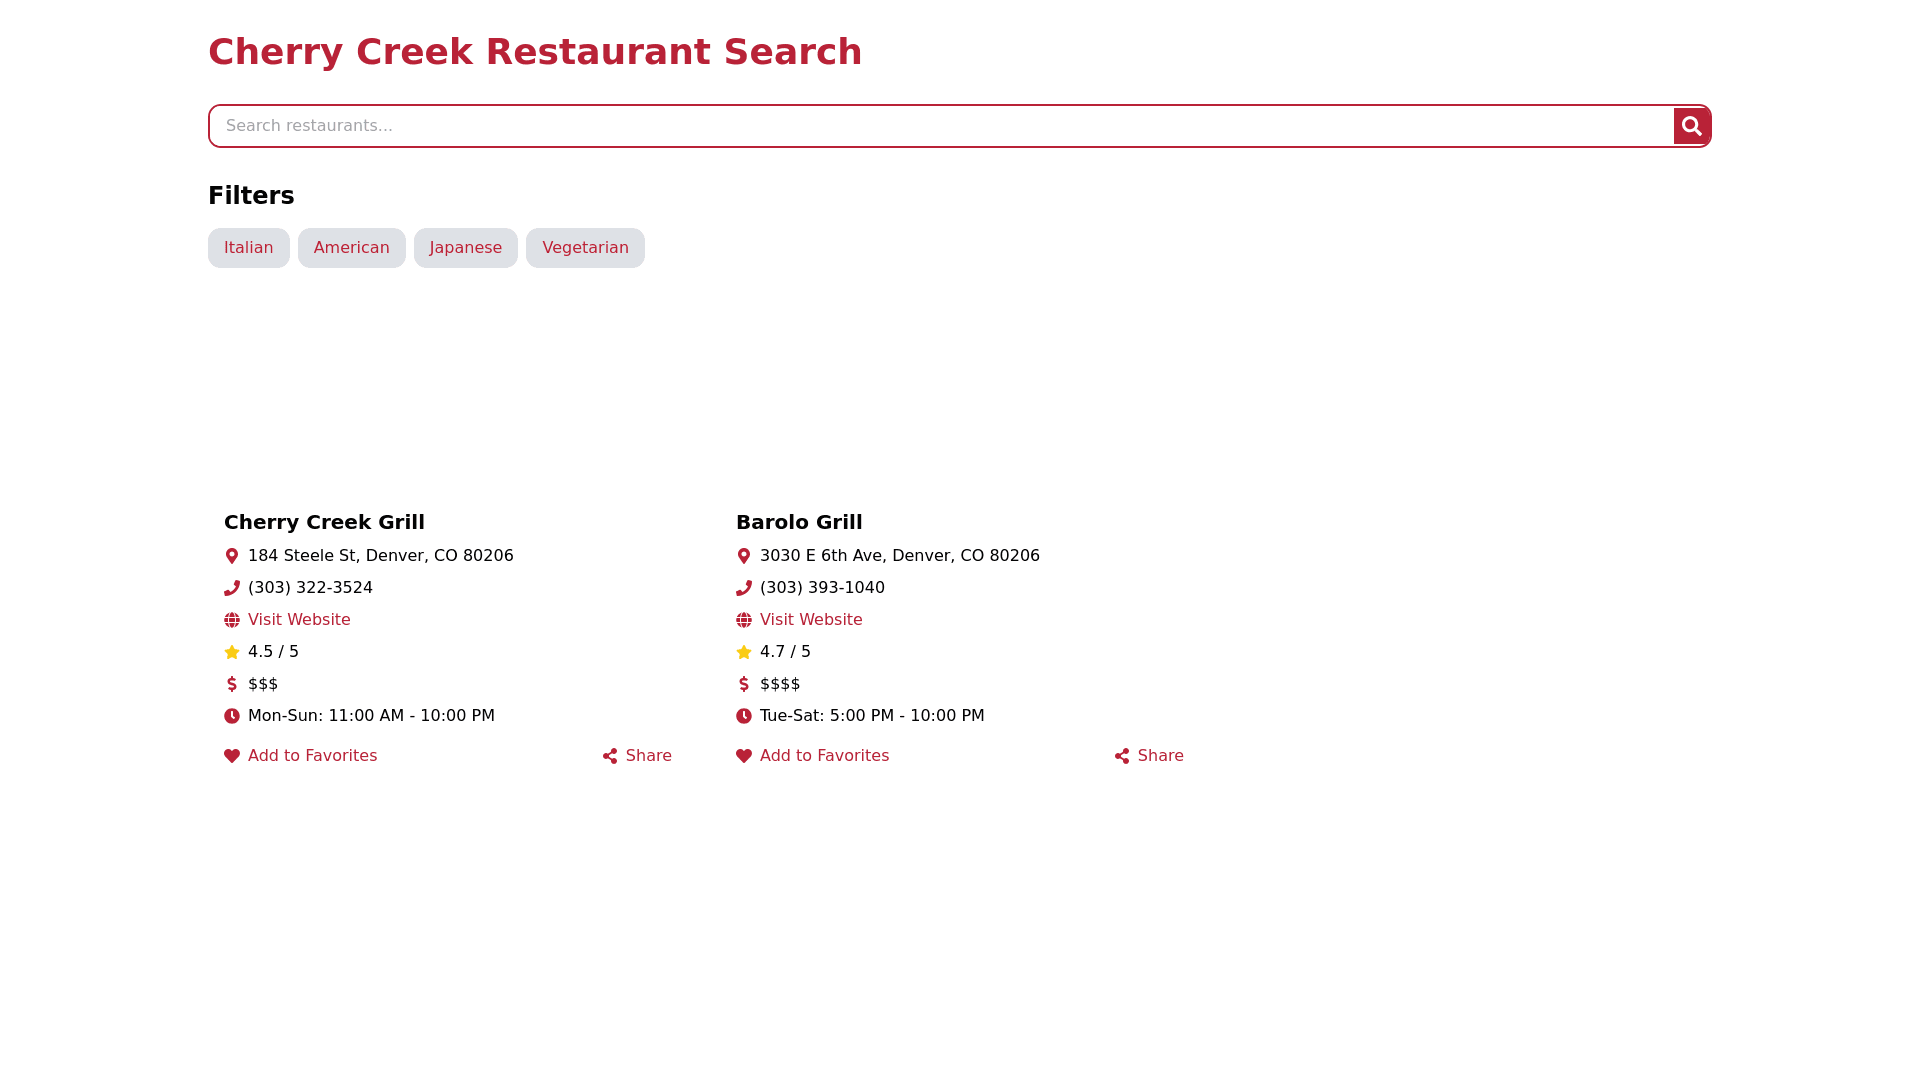This screenshot has width=1920, height=1080.
Task: Click the share icon for Cherry Creek Grill
Action: tap(610, 756)
